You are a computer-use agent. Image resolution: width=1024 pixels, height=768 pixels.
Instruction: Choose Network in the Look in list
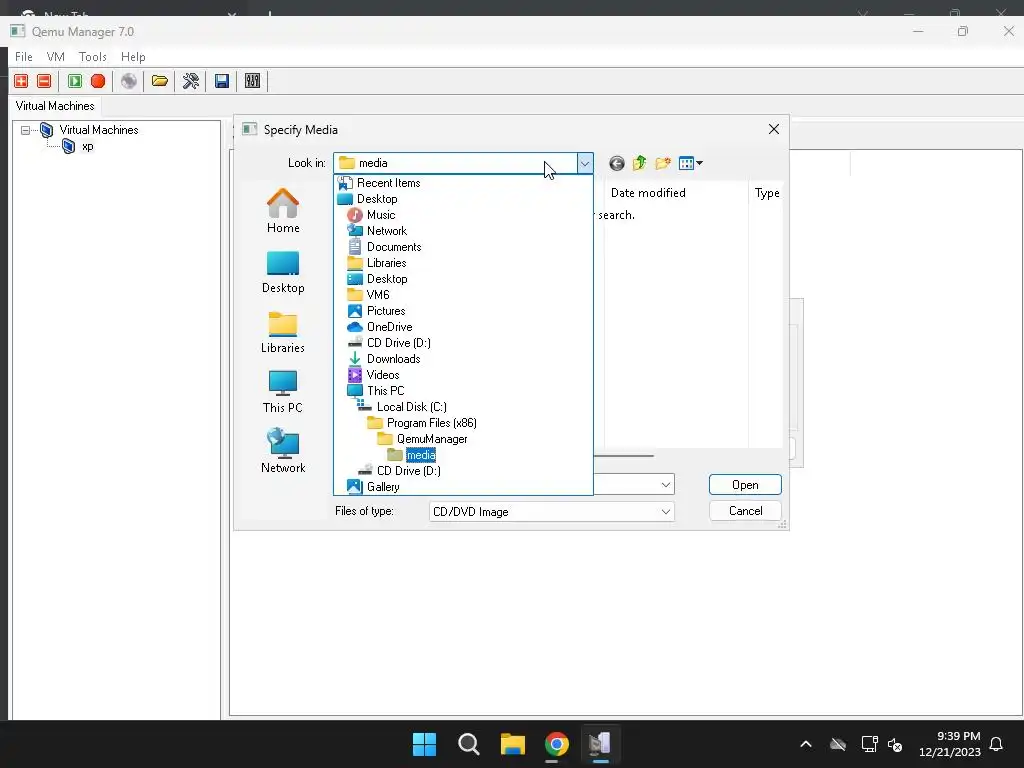pos(387,231)
